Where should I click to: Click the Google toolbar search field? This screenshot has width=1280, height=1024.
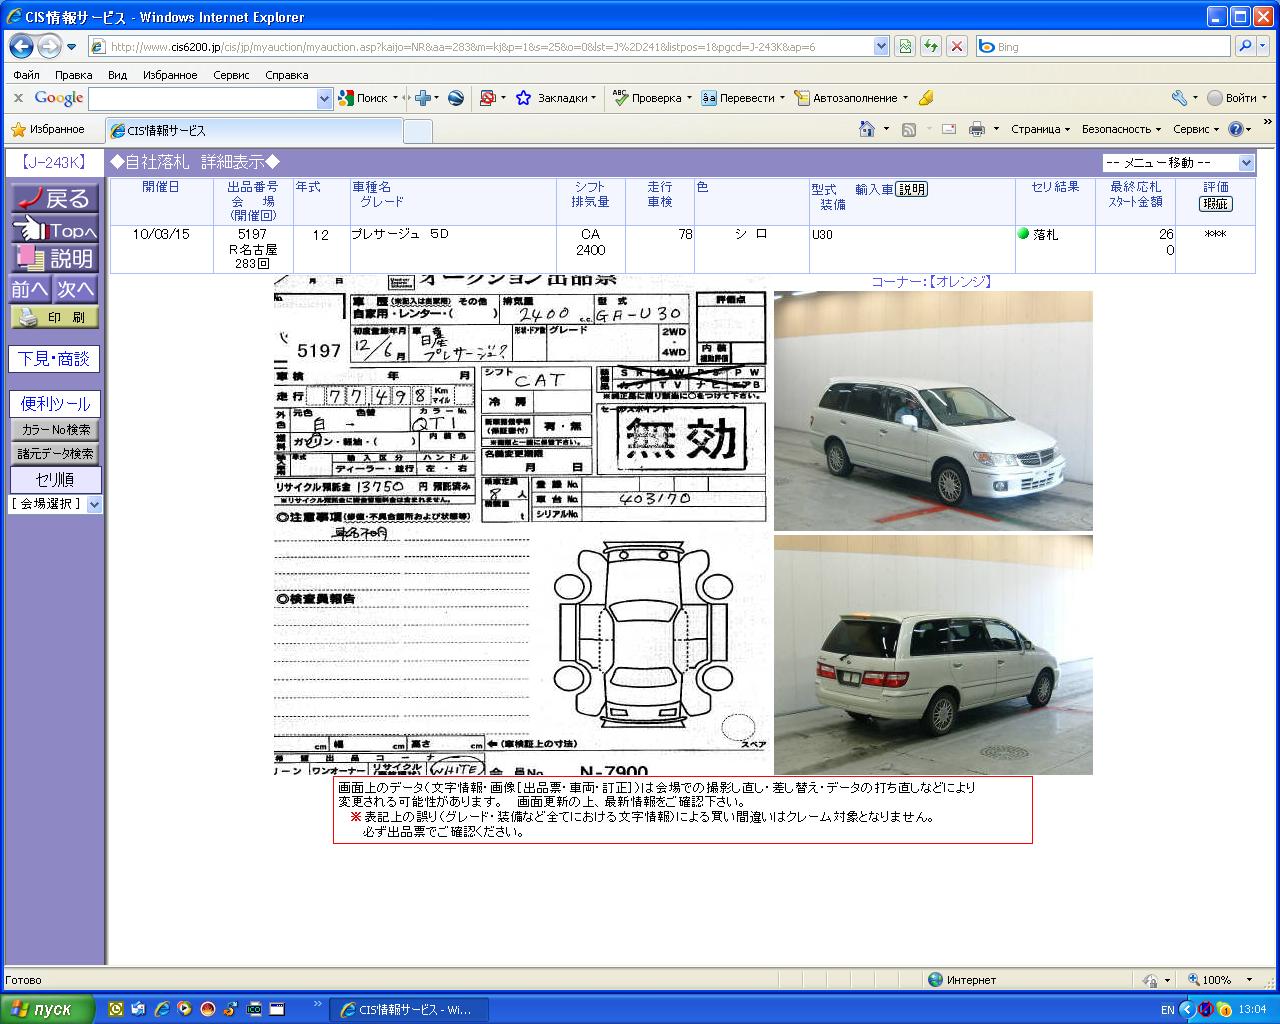click(x=203, y=98)
